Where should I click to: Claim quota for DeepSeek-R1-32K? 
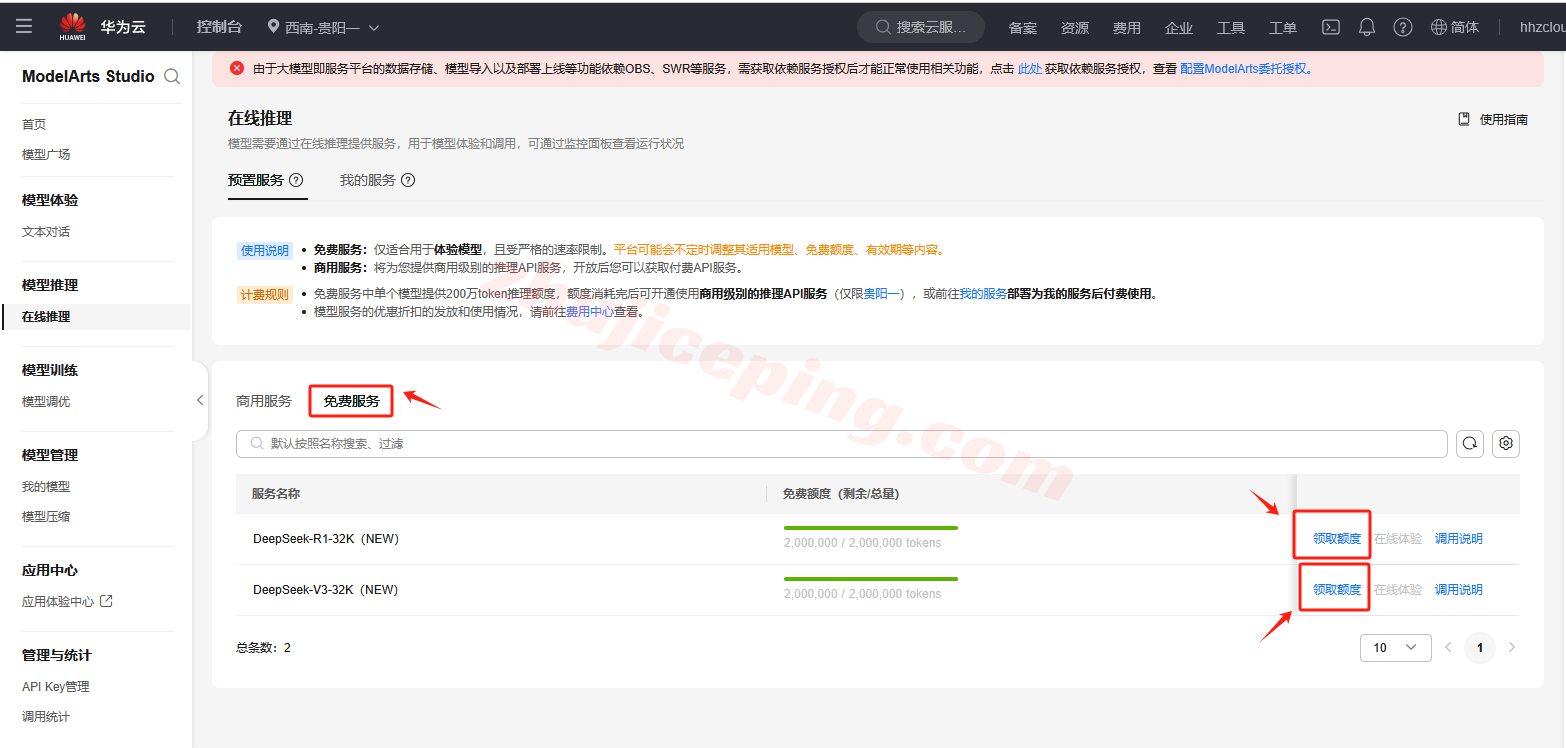click(x=1337, y=538)
